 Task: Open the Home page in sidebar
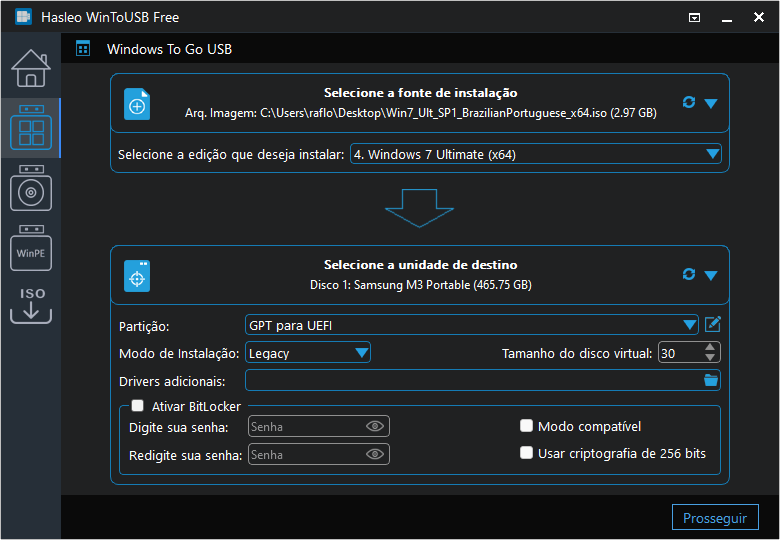click(31, 68)
